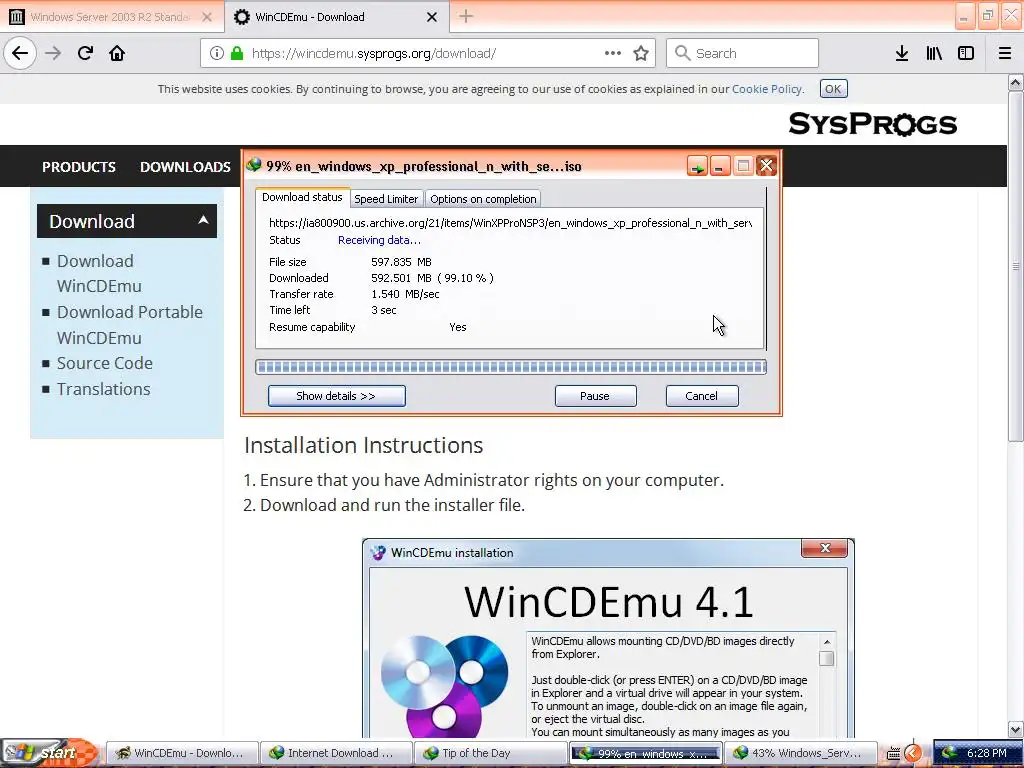This screenshot has width=1024, height=768.
Task: Send download dialog to tray icon
Action: (x=697, y=166)
